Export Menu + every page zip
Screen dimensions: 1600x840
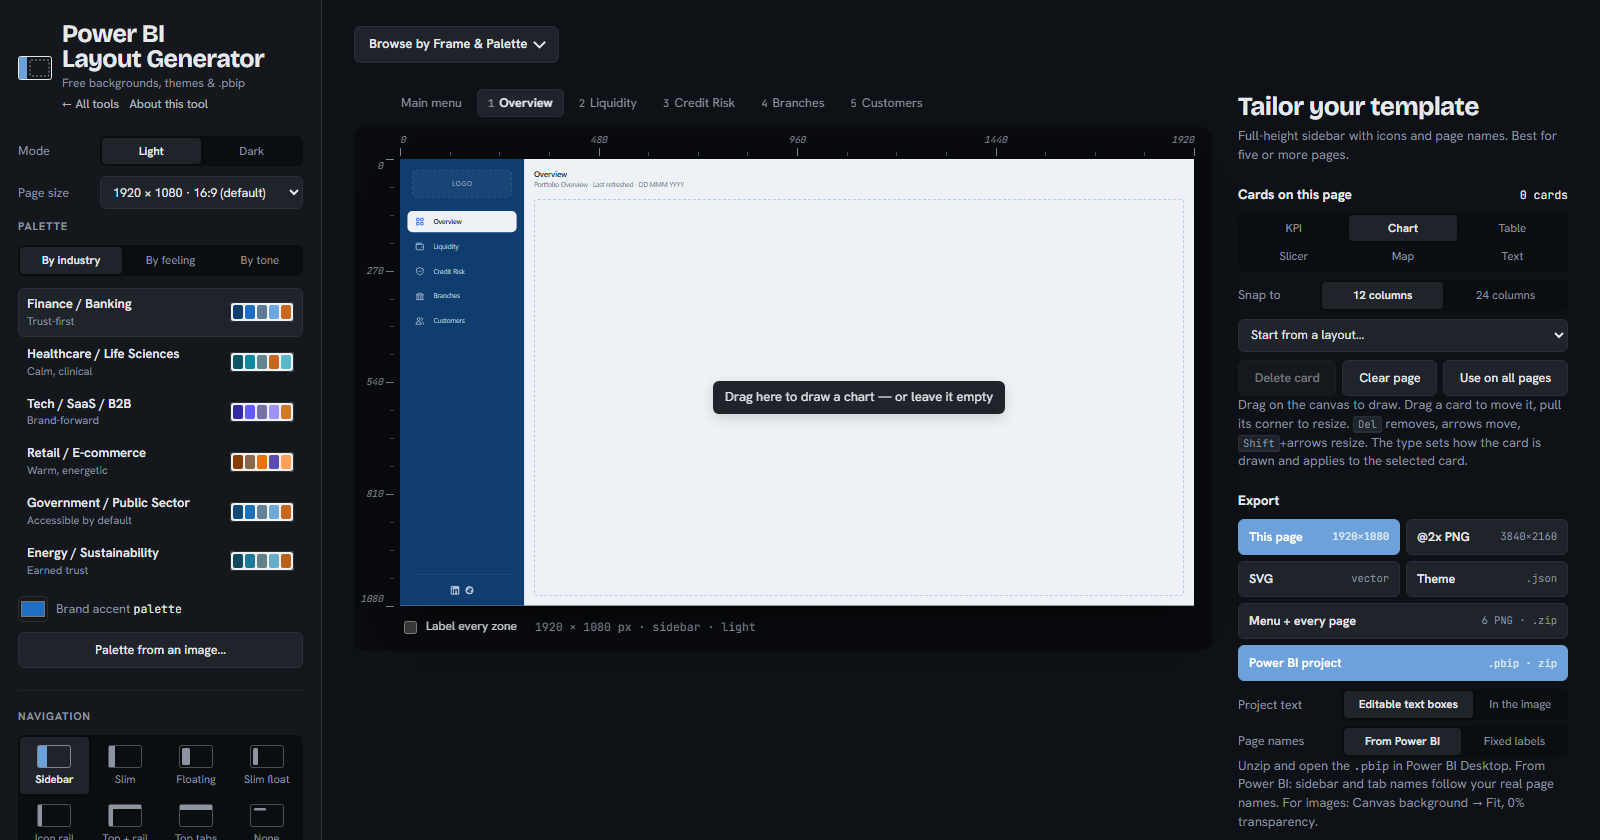click(x=1403, y=621)
